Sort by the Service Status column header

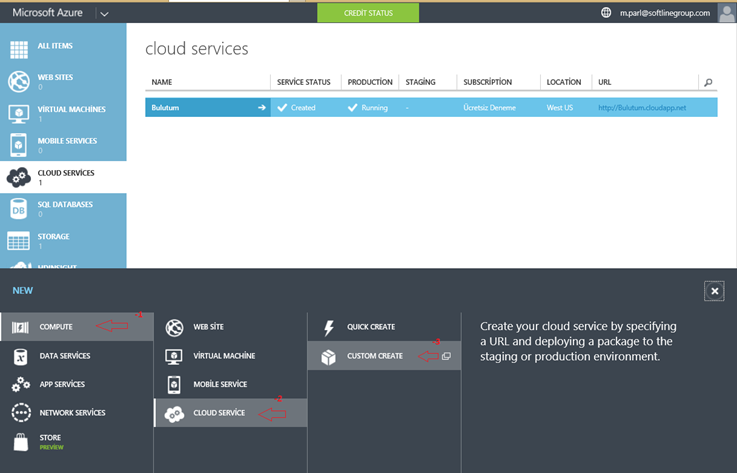click(304, 82)
